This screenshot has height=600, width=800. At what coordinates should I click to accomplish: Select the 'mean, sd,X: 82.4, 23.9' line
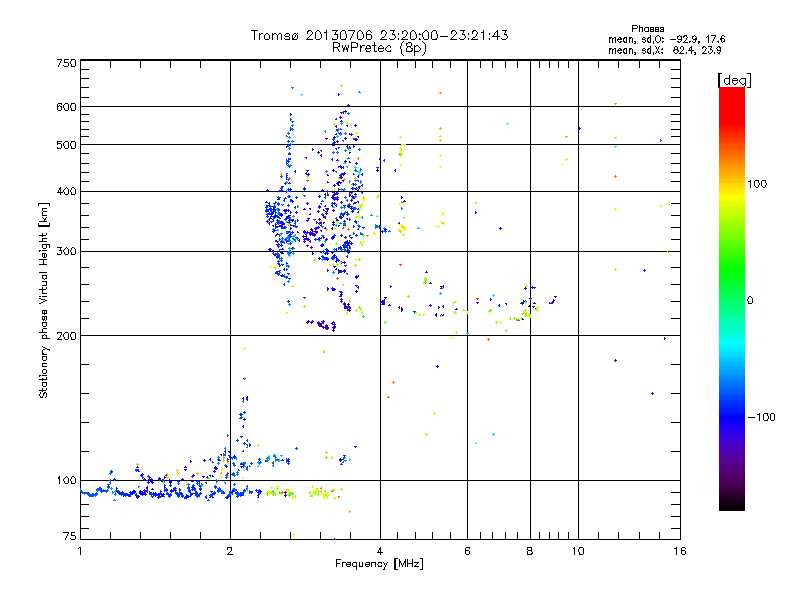click(x=664, y=50)
